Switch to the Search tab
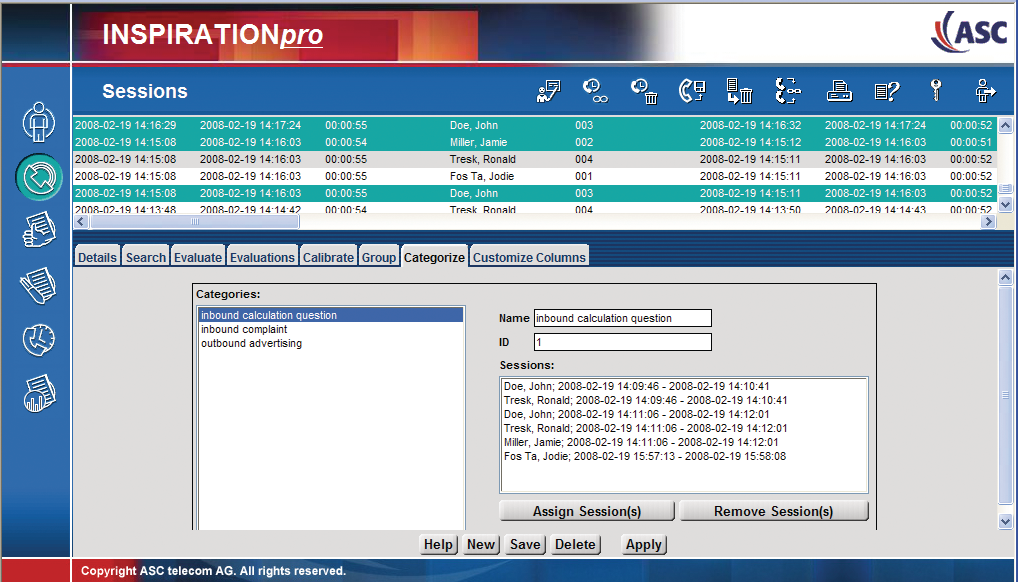 click(x=145, y=256)
